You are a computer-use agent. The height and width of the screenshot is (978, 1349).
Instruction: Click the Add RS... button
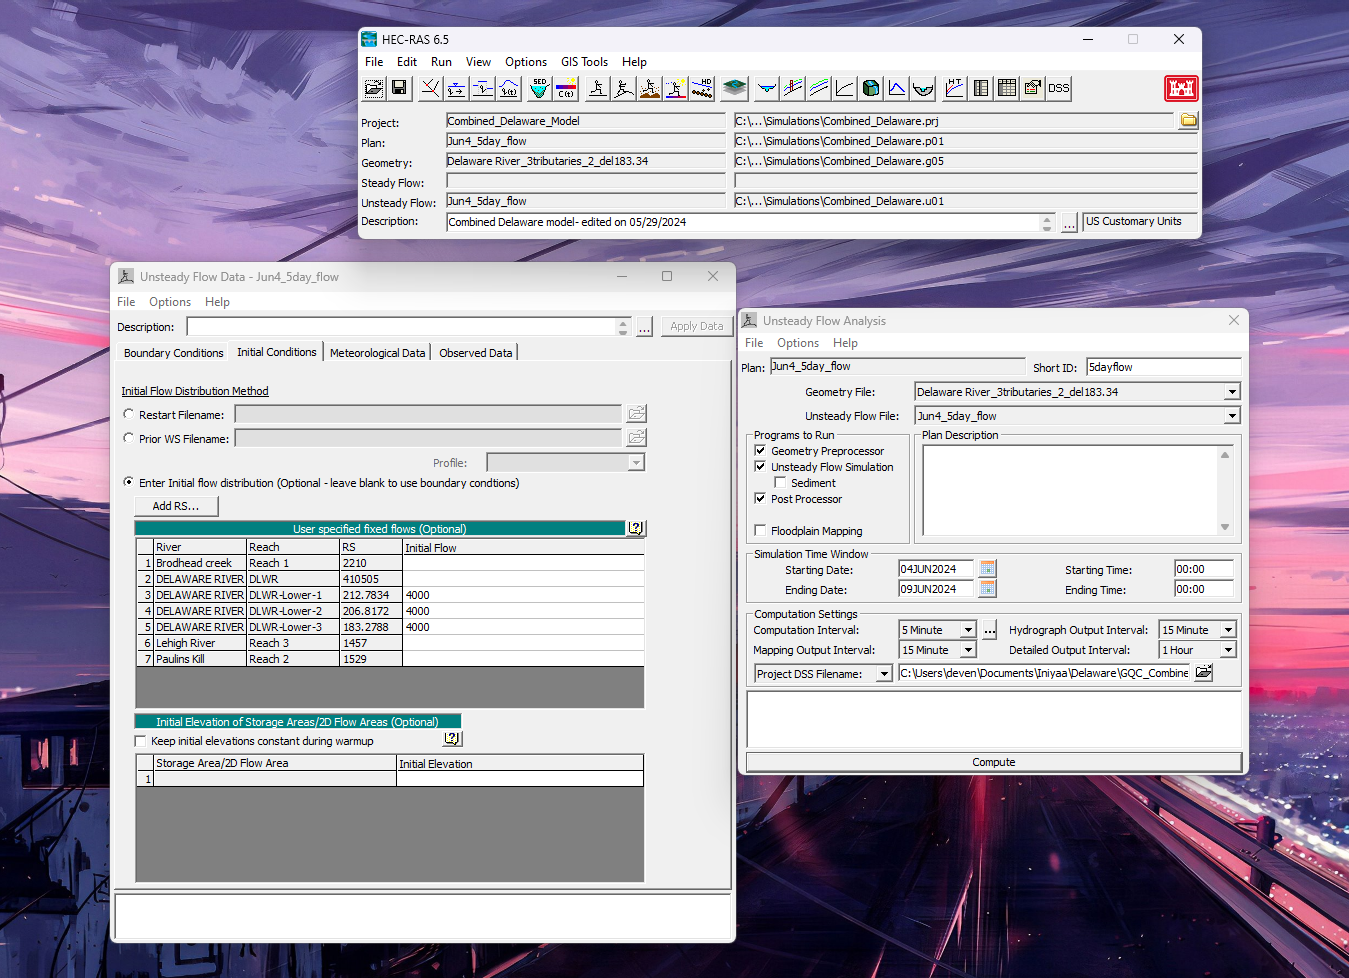tap(176, 506)
